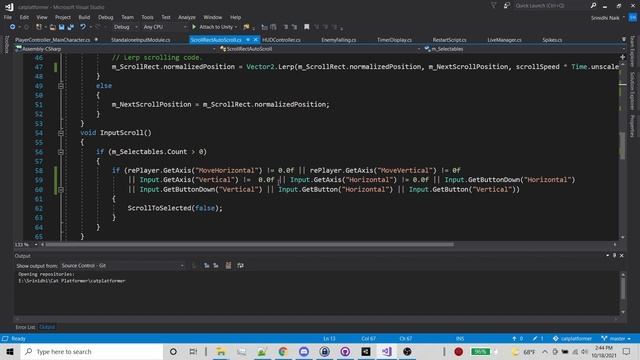640x360 pixels.
Task: Go to previous message in Output toolbar
Action: pos(207,266)
